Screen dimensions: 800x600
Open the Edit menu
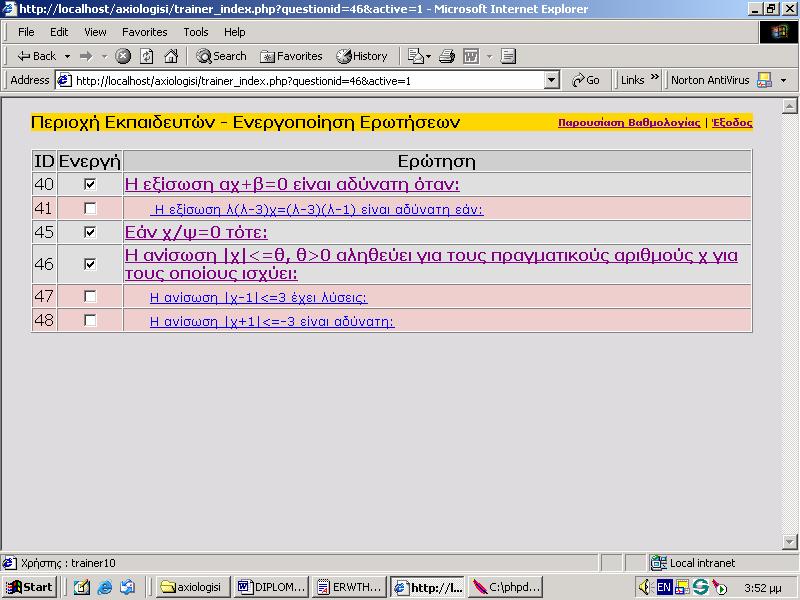[59, 32]
